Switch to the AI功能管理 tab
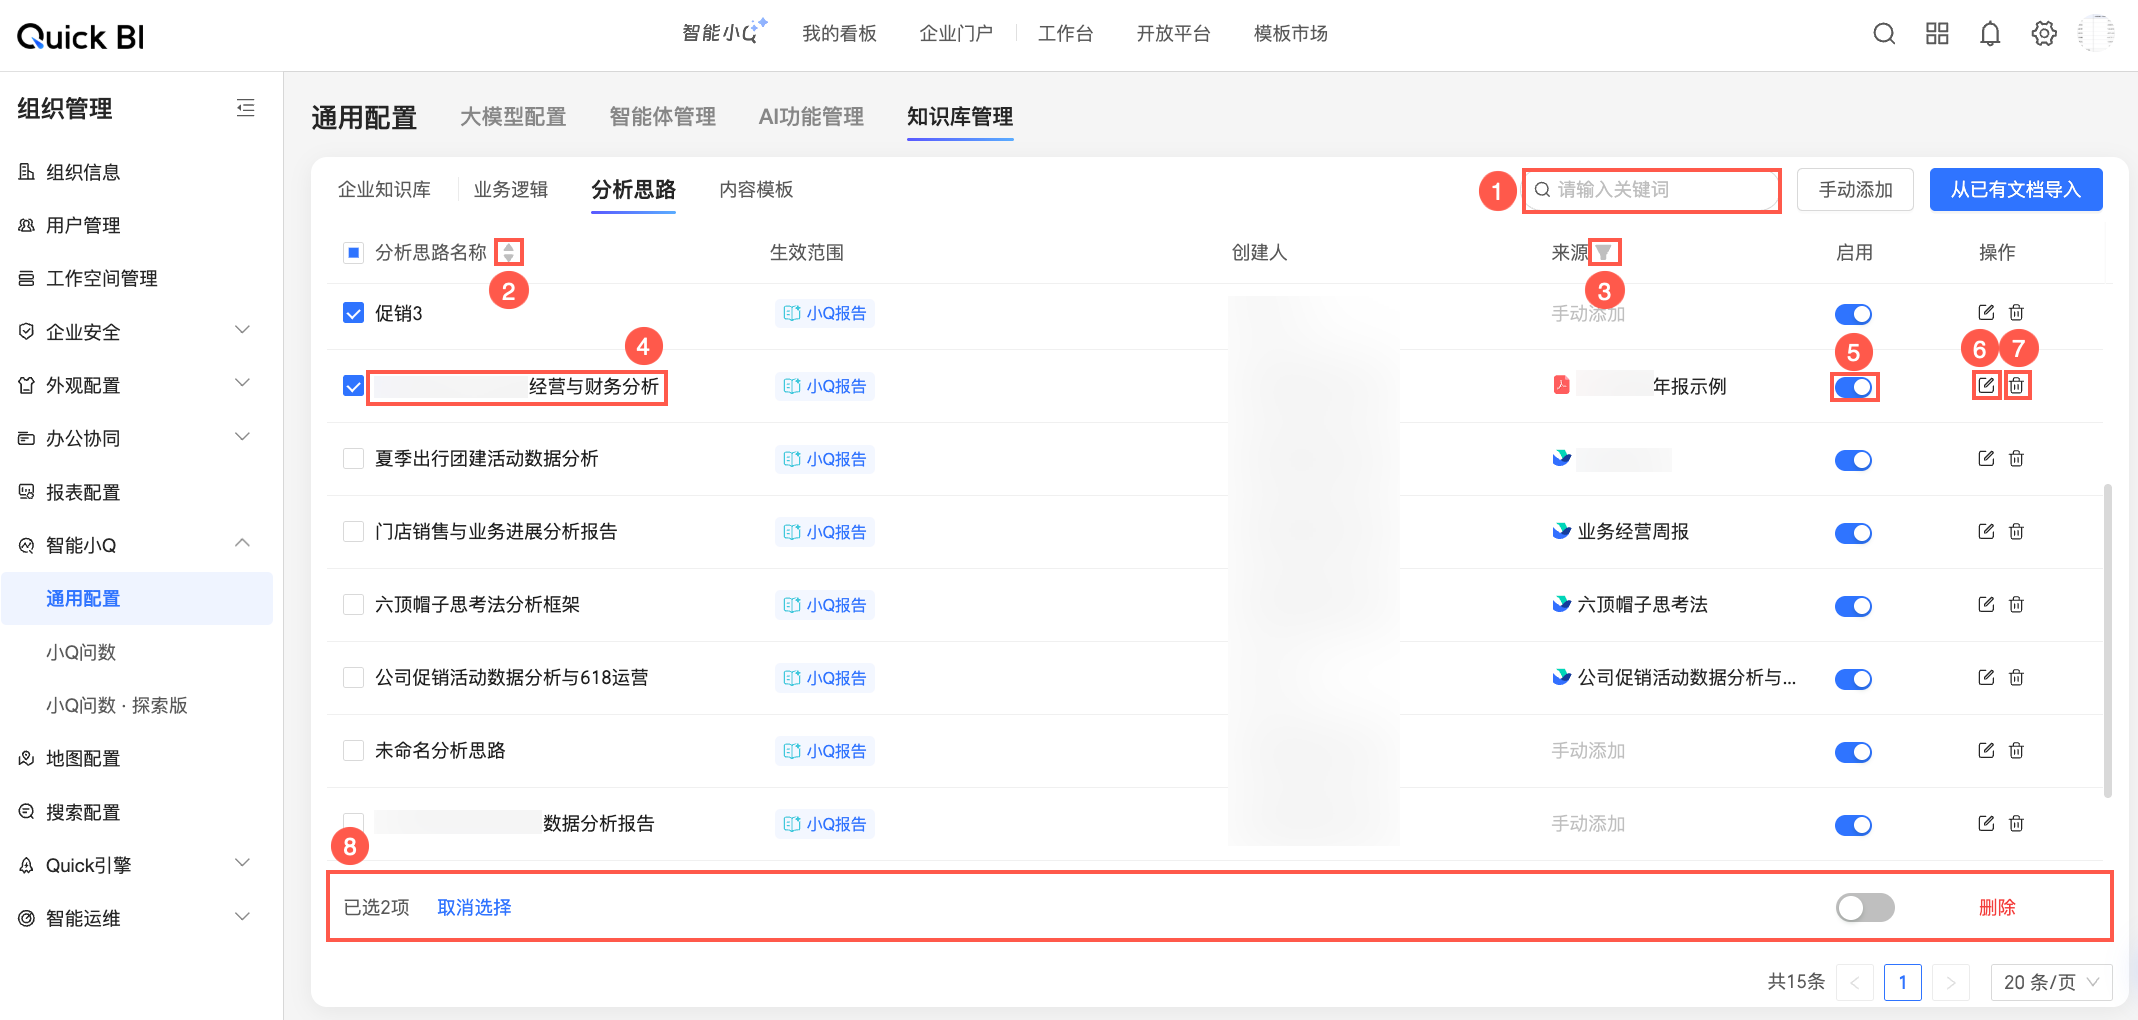This screenshot has width=2138, height=1020. point(811,117)
